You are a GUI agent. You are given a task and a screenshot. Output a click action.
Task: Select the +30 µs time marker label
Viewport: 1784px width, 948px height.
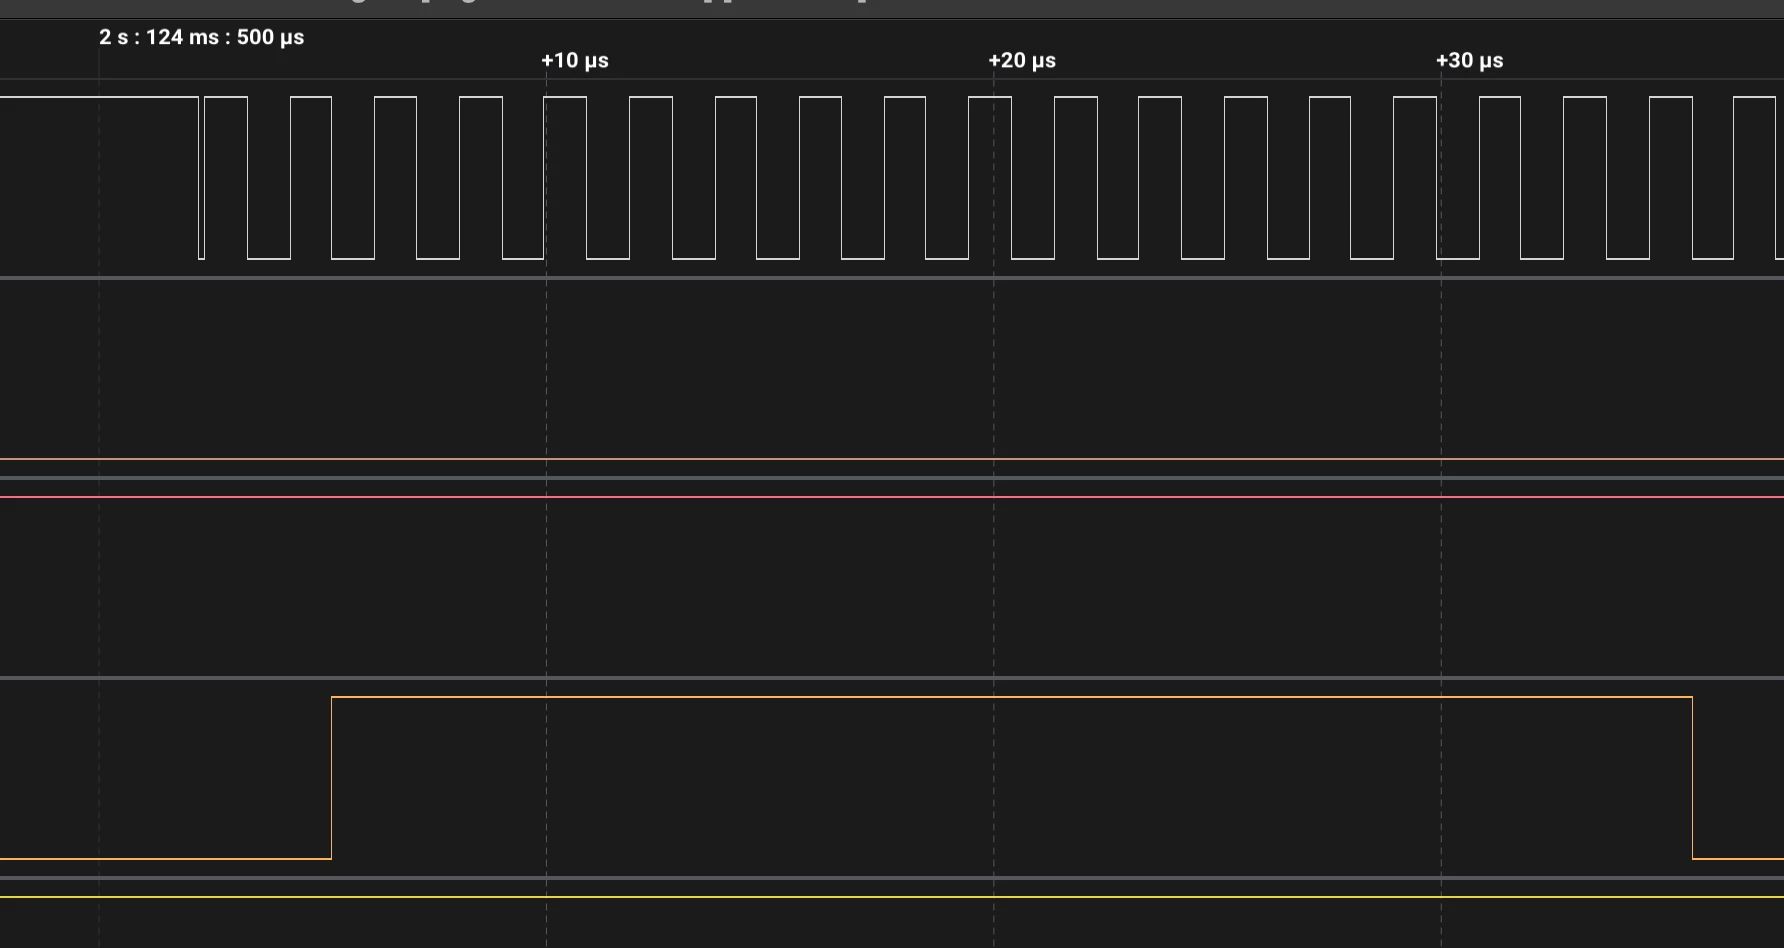click(1469, 60)
